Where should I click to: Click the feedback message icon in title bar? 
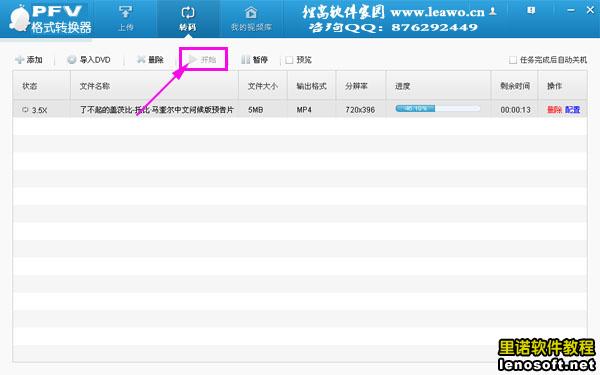coord(531,10)
